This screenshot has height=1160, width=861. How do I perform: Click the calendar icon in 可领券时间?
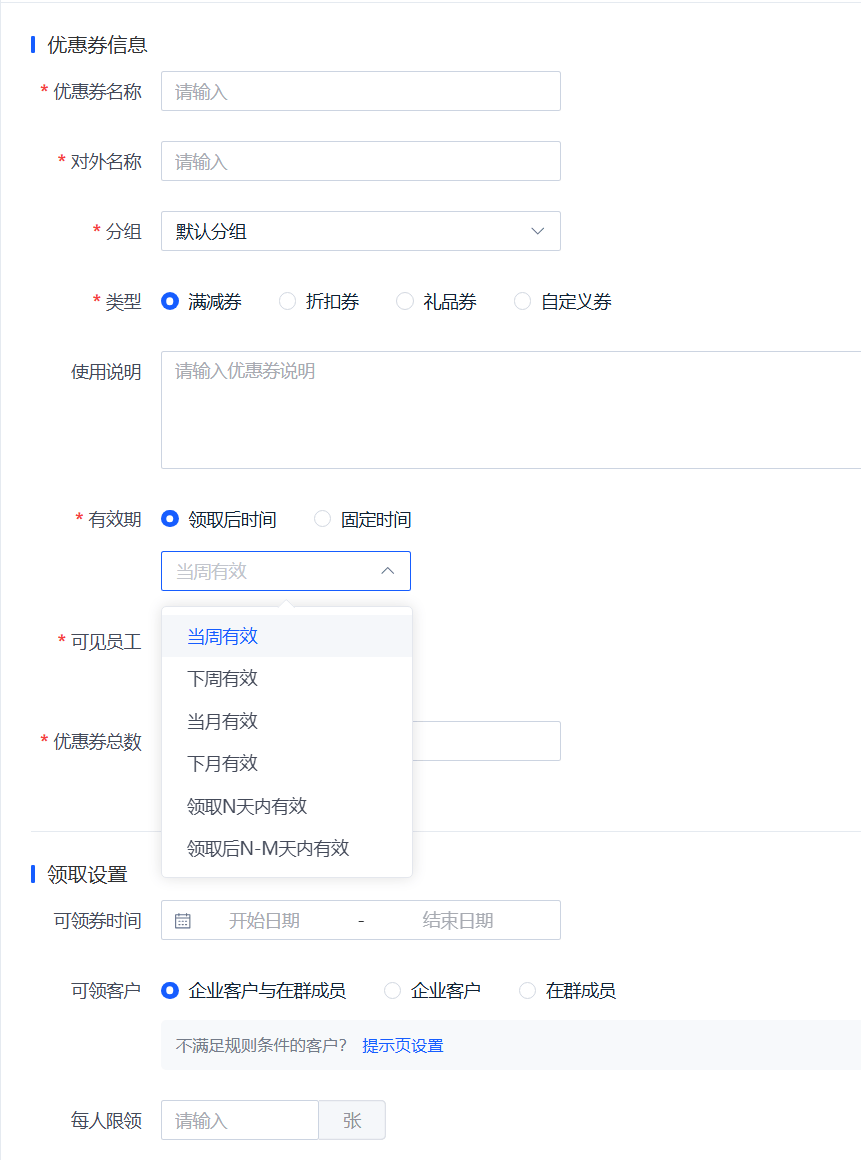pyautogui.click(x=183, y=920)
